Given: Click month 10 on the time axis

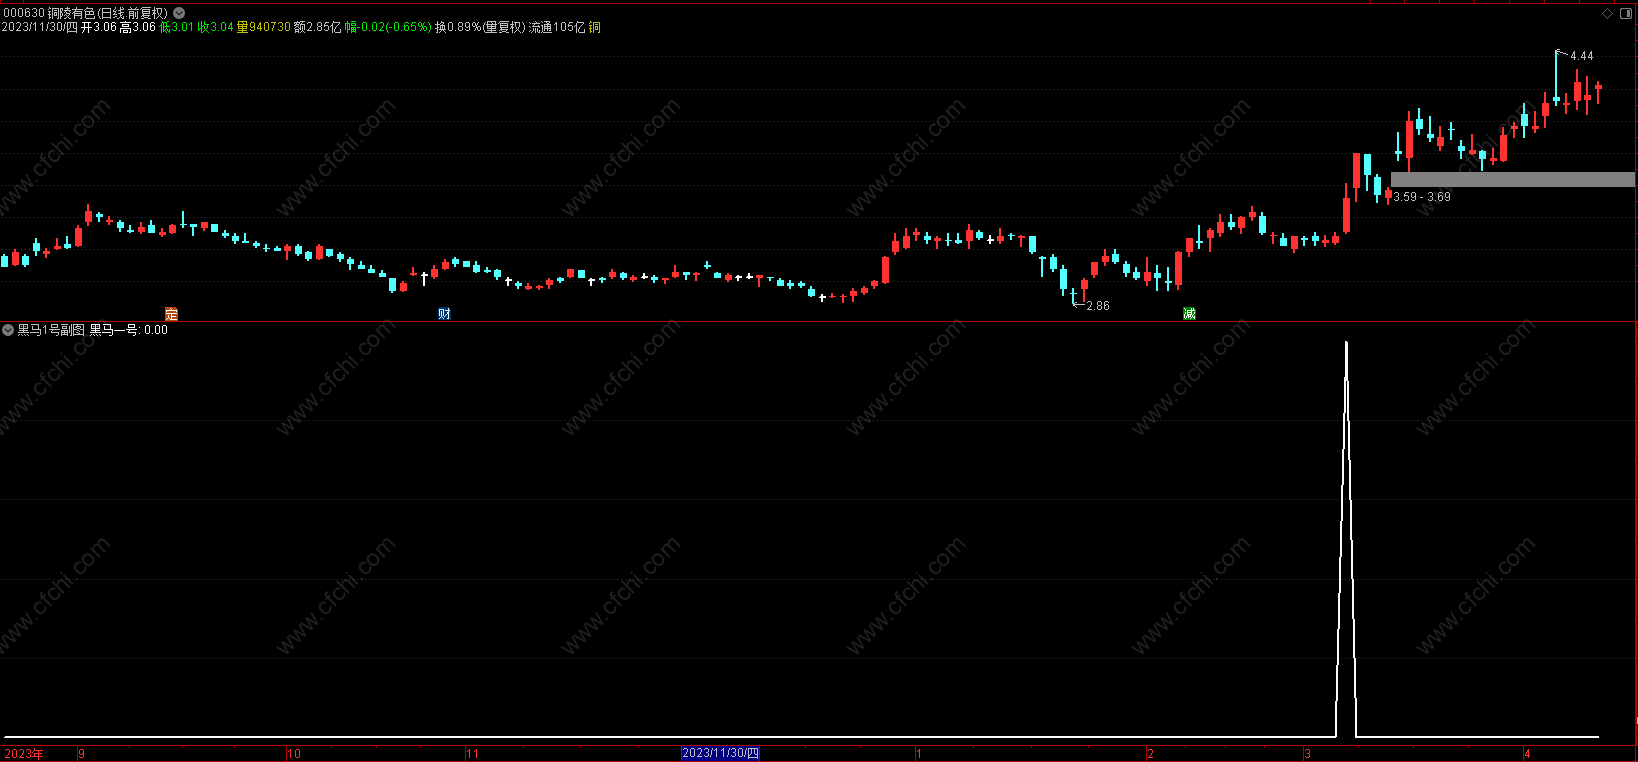Looking at the screenshot, I should (294, 754).
